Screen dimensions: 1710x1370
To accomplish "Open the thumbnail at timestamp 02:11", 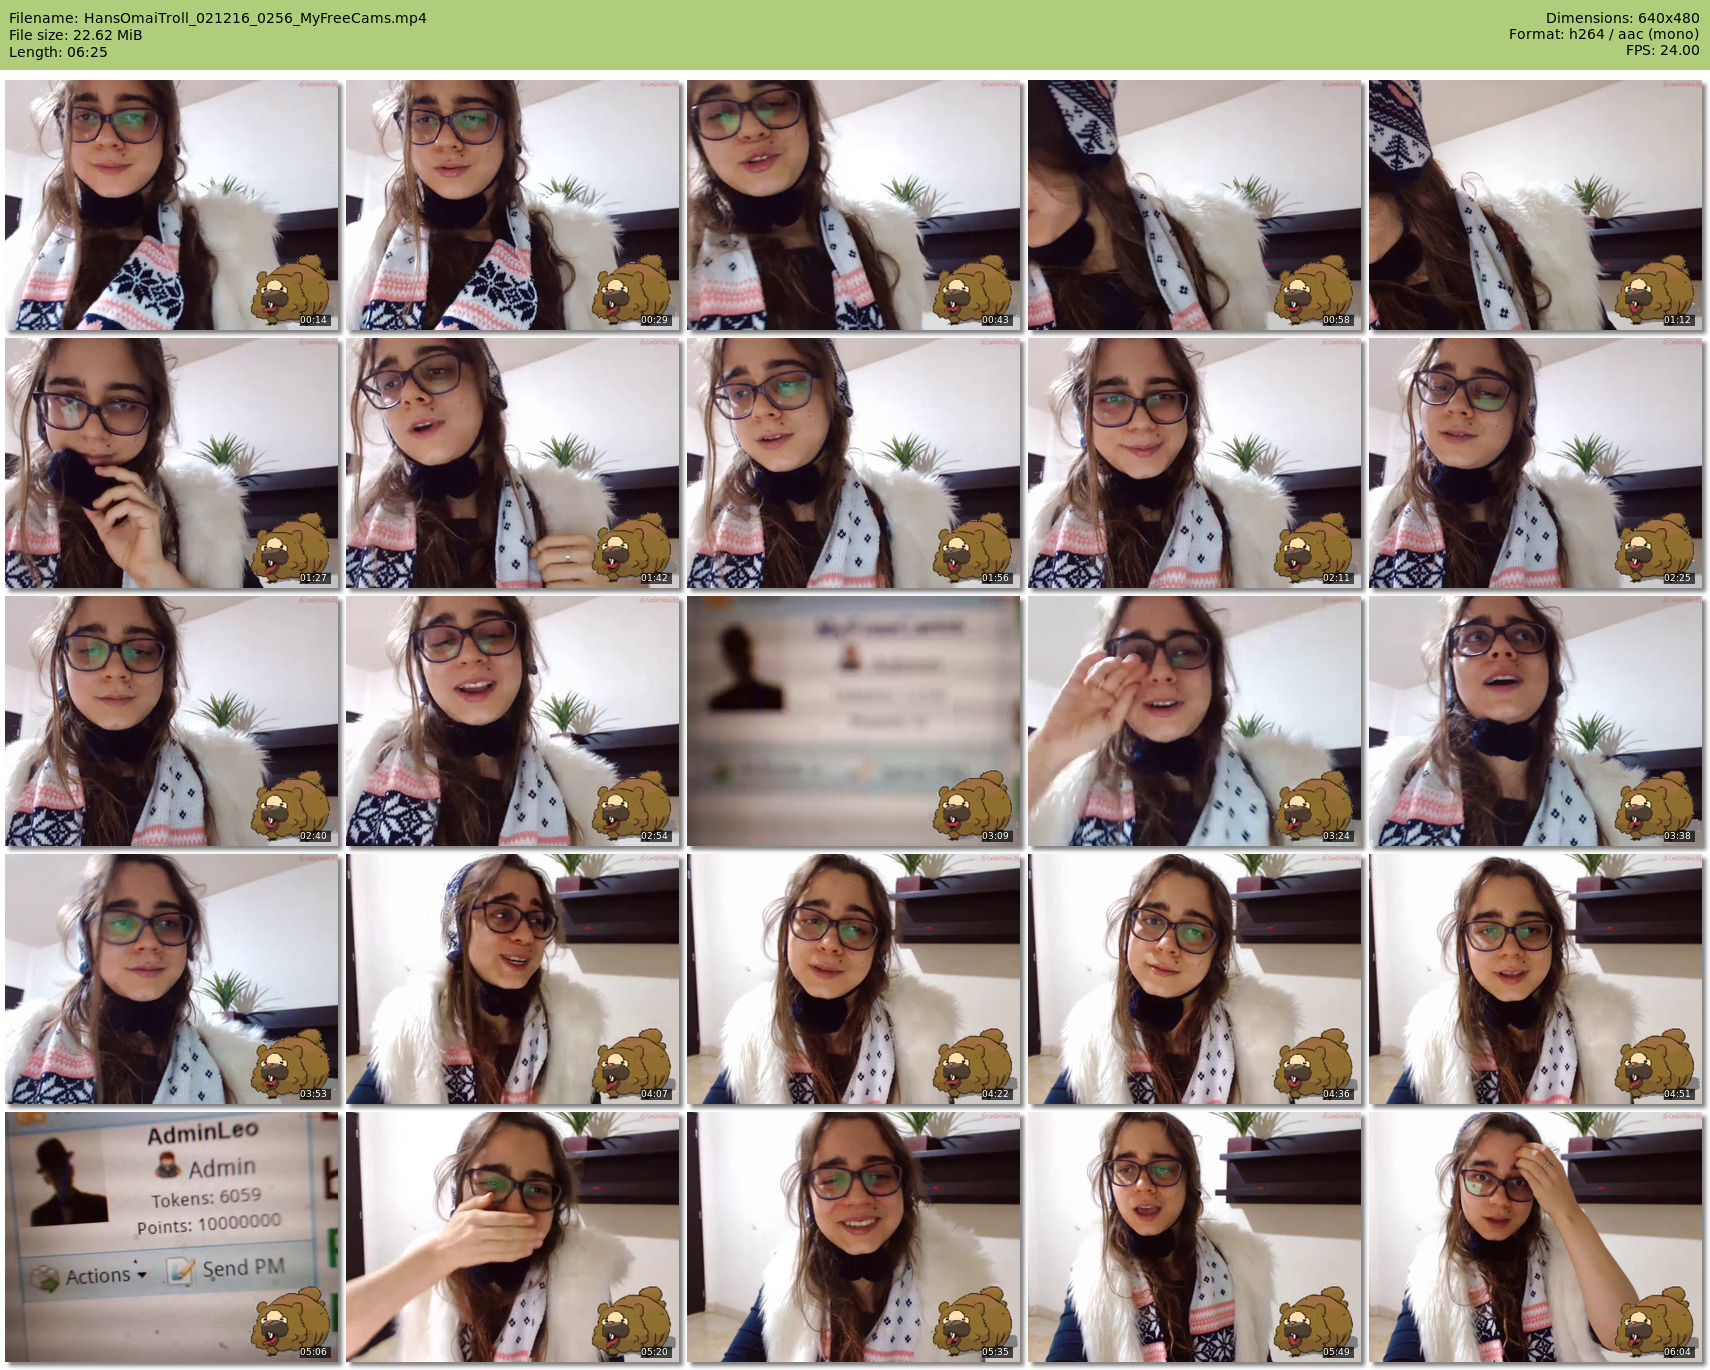I will [1195, 463].
